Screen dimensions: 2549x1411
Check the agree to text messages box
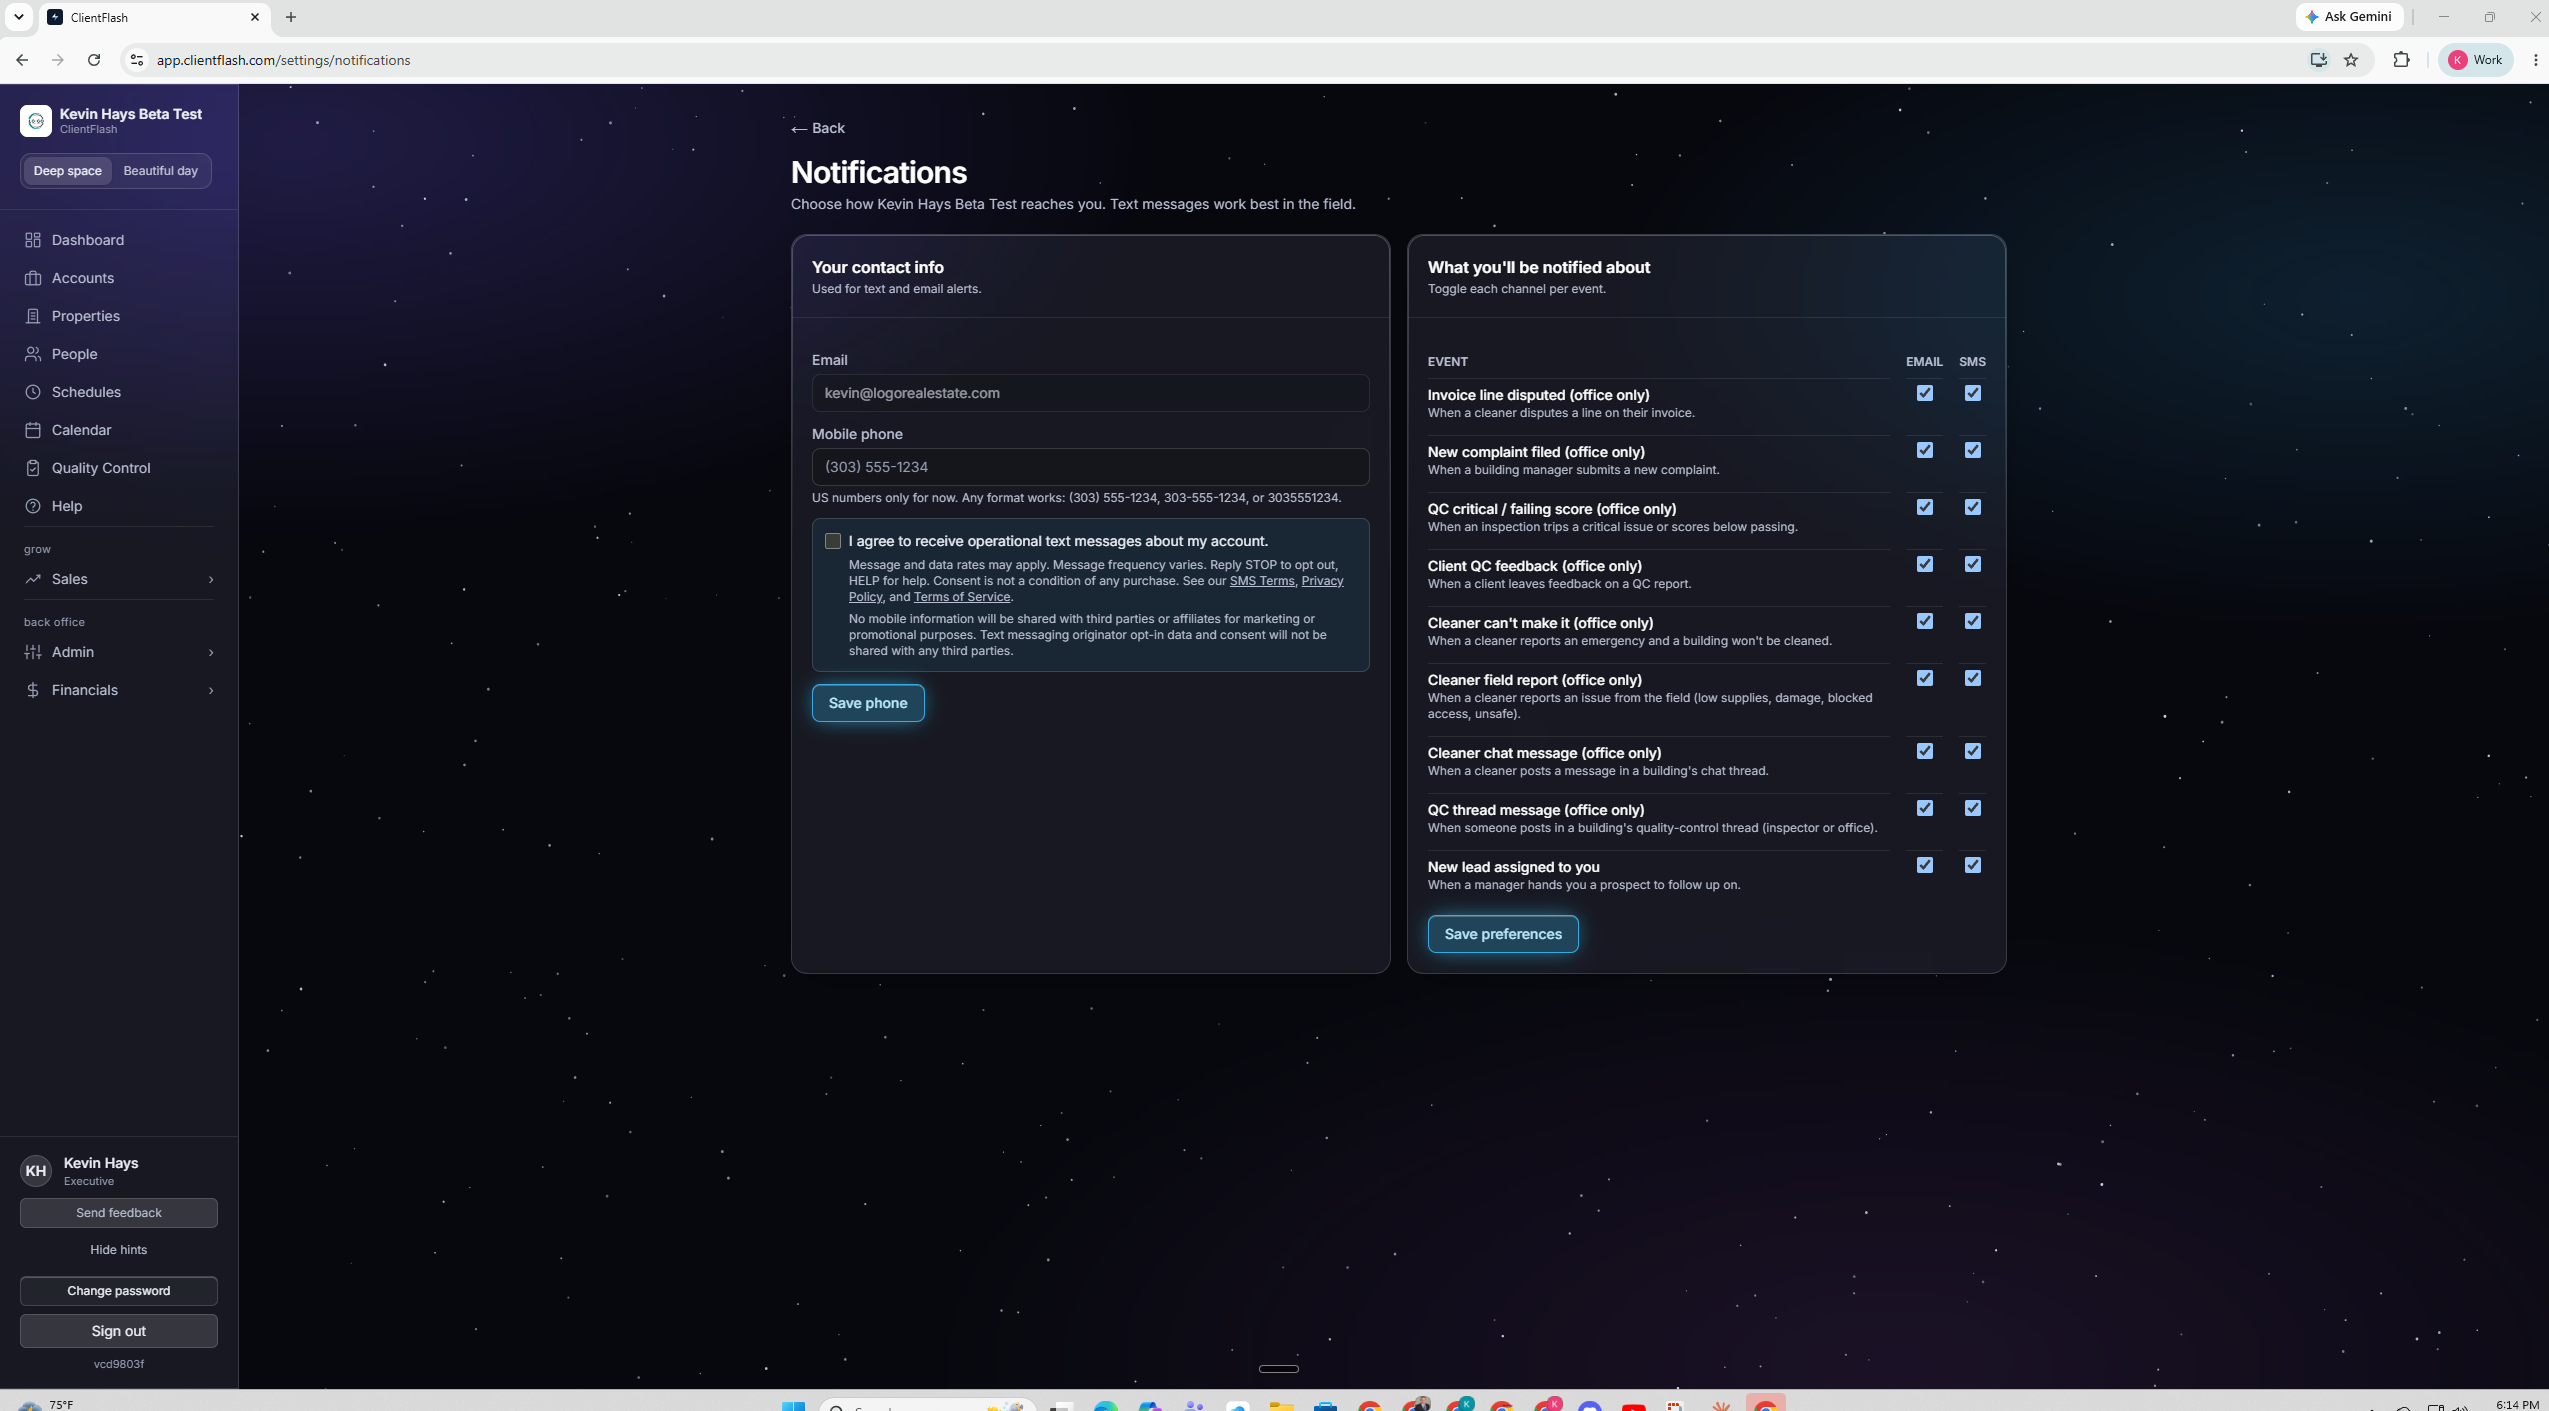[833, 541]
